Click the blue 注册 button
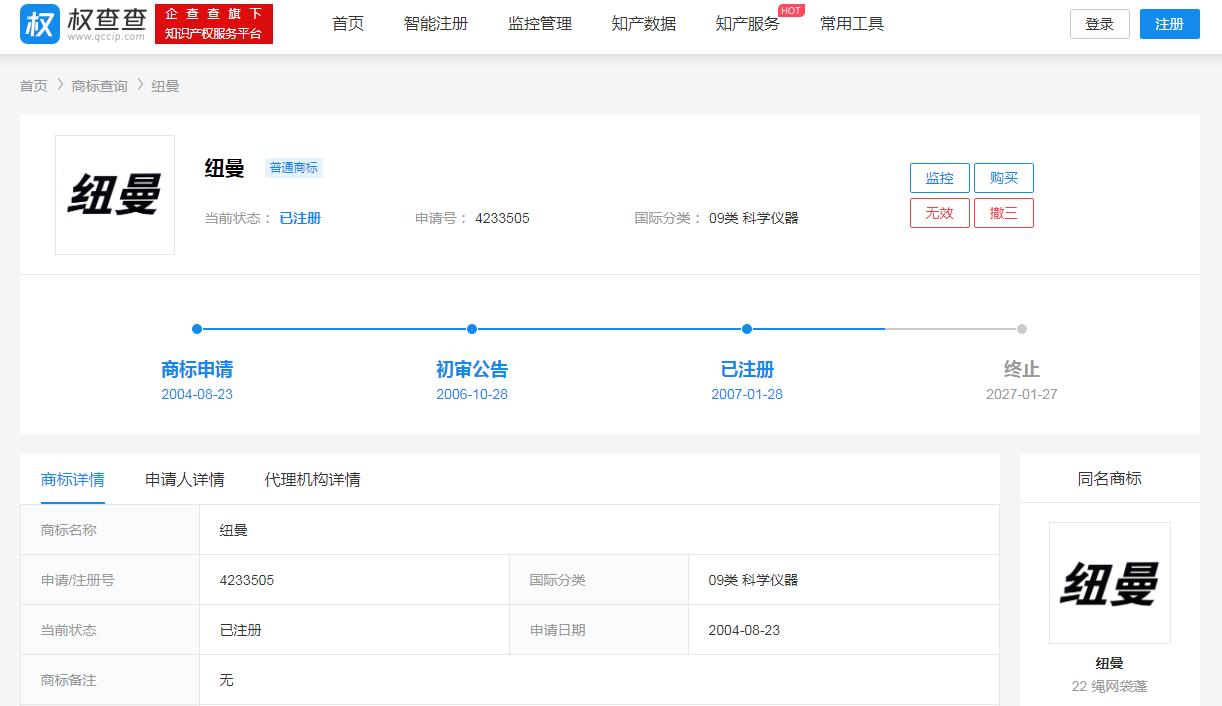 coord(1169,23)
